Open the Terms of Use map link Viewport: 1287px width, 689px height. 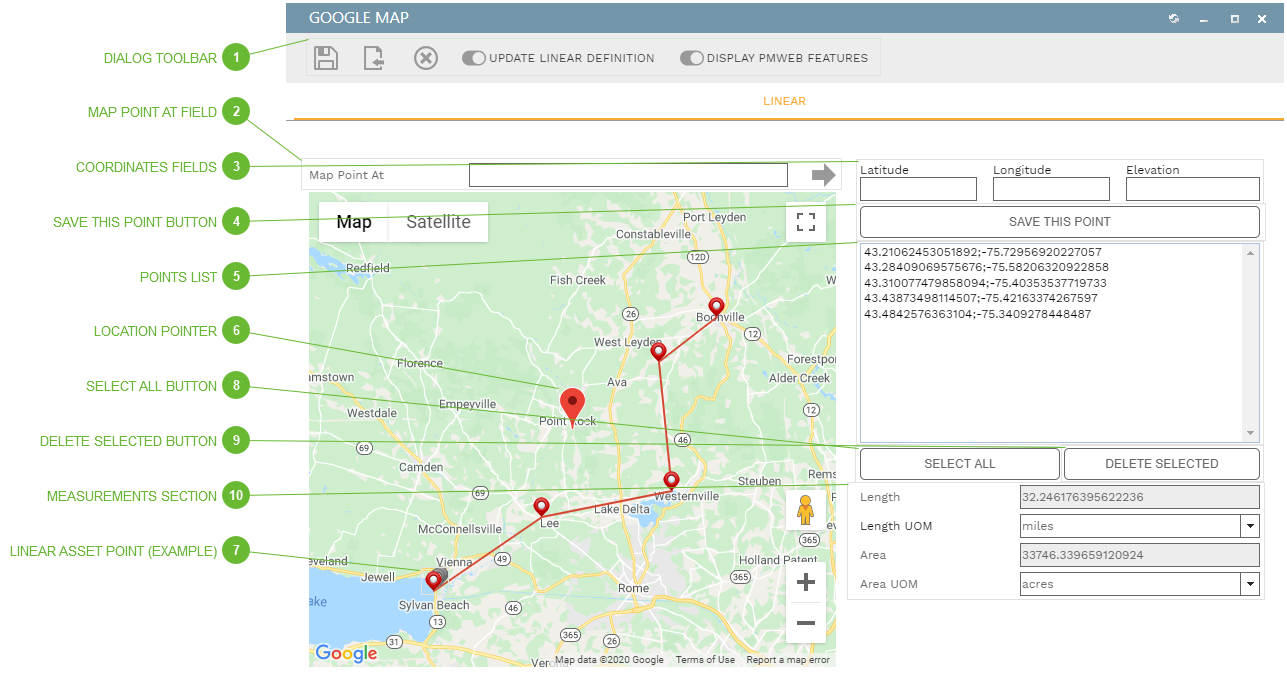705,660
